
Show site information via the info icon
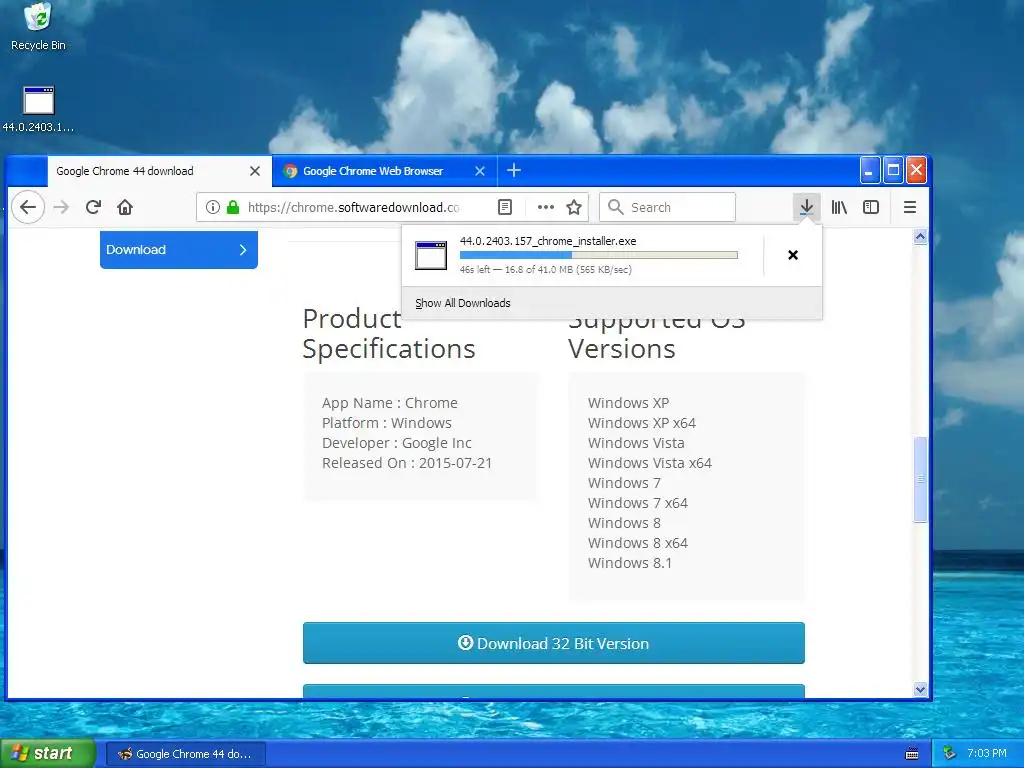212,207
